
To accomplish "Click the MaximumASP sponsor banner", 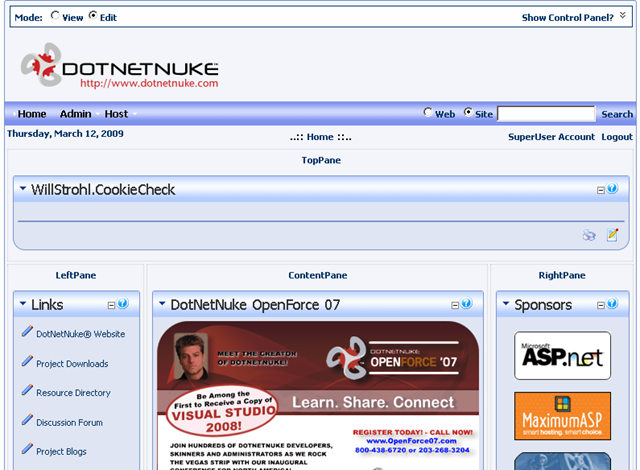I will (562, 416).
